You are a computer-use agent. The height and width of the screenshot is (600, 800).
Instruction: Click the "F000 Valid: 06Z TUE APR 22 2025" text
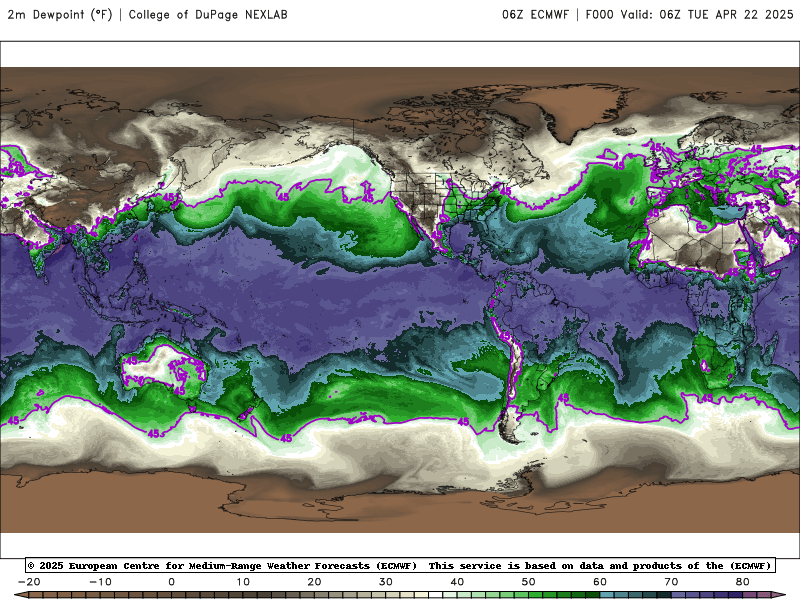[689, 14]
